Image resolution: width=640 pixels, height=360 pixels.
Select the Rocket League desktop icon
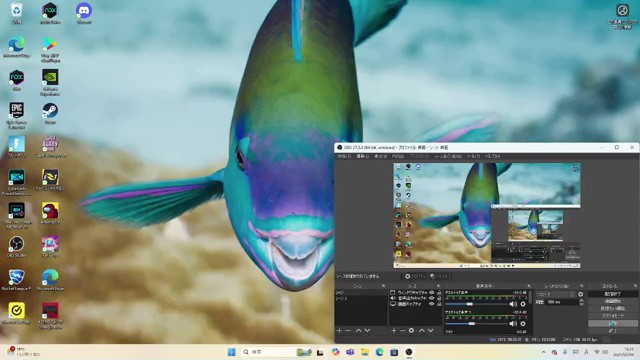(17, 280)
